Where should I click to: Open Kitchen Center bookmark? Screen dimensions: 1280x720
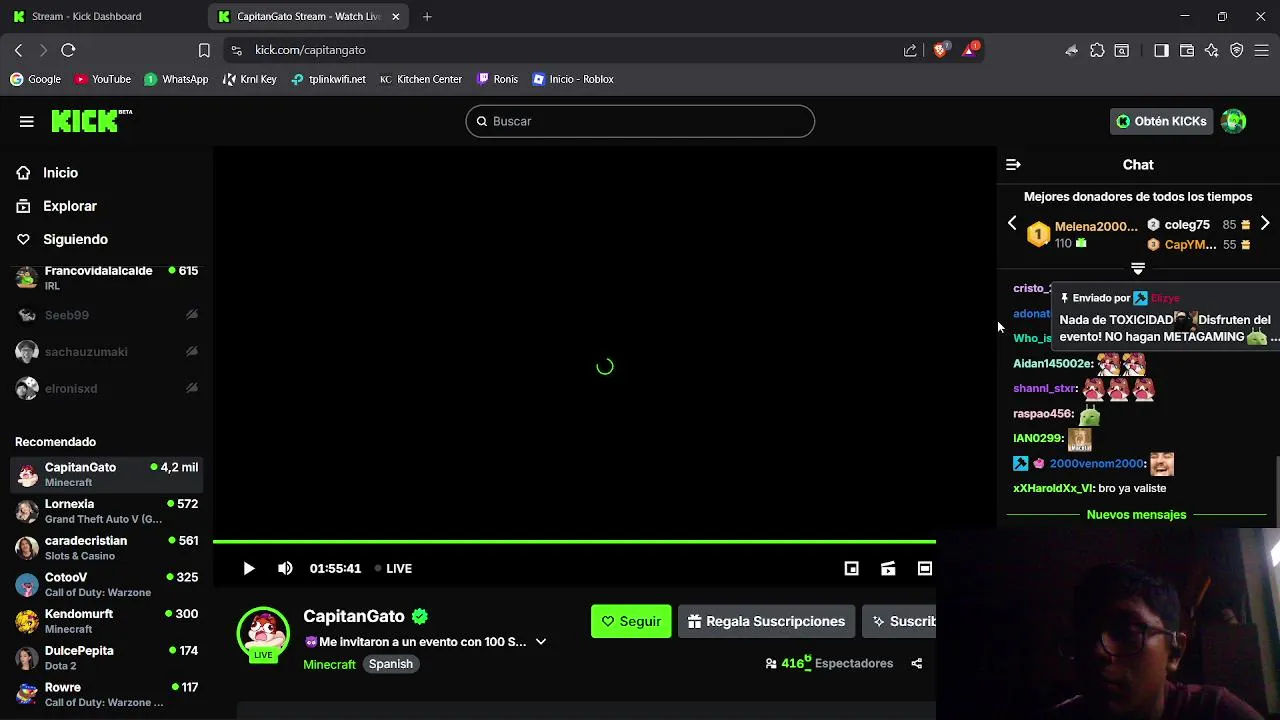(x=420, y=79)
